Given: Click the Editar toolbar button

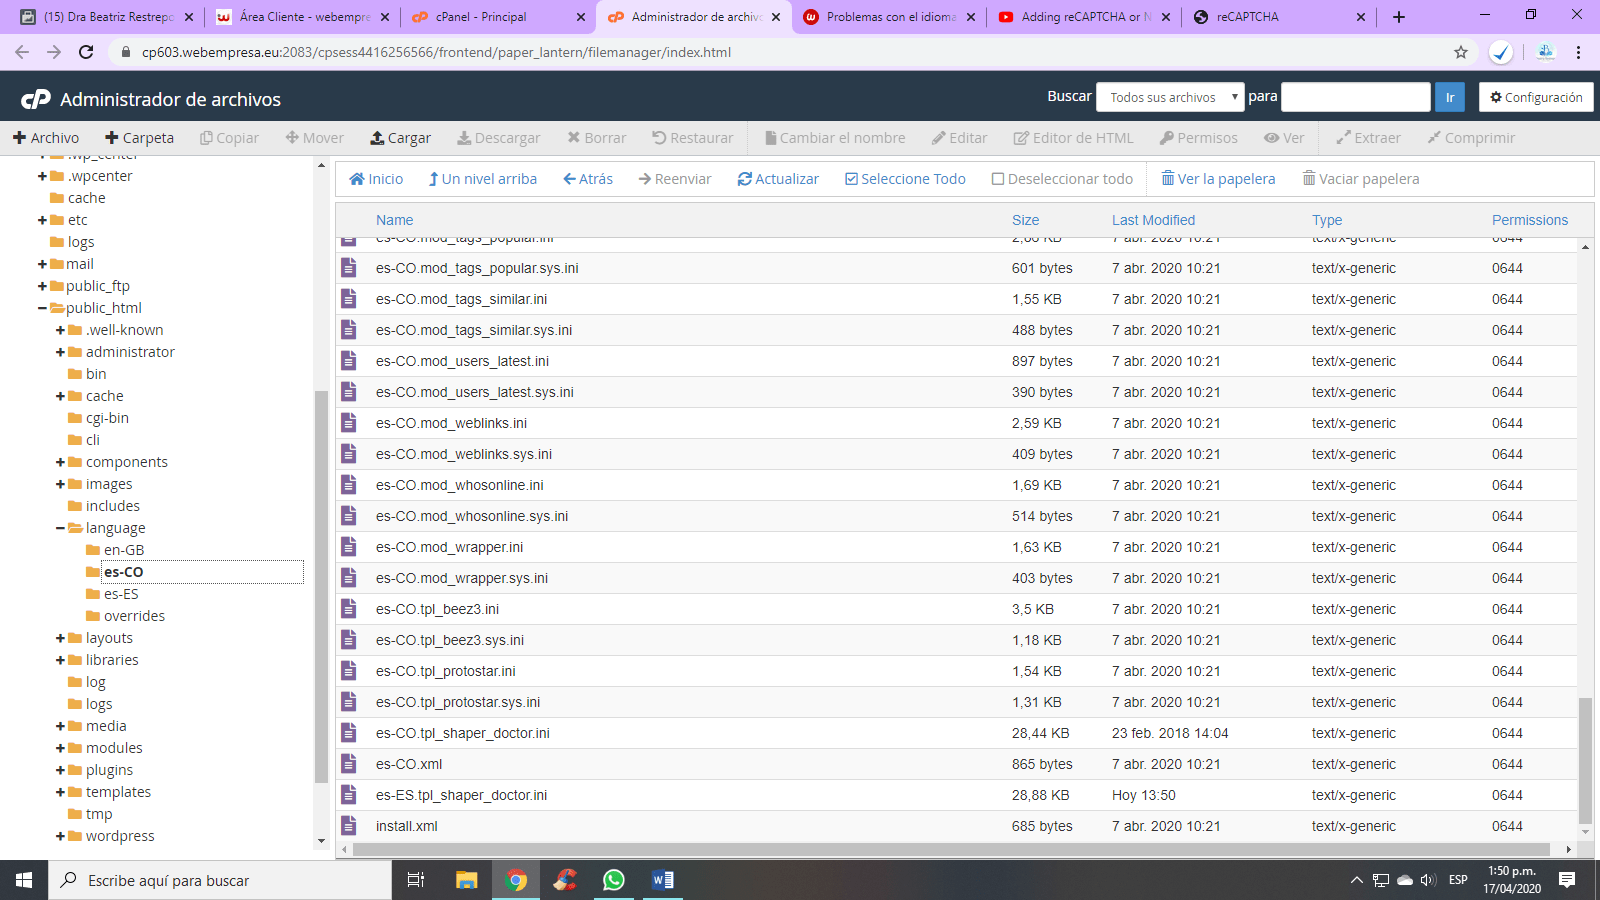Looking at the screenshot, I should coord(960,138).
